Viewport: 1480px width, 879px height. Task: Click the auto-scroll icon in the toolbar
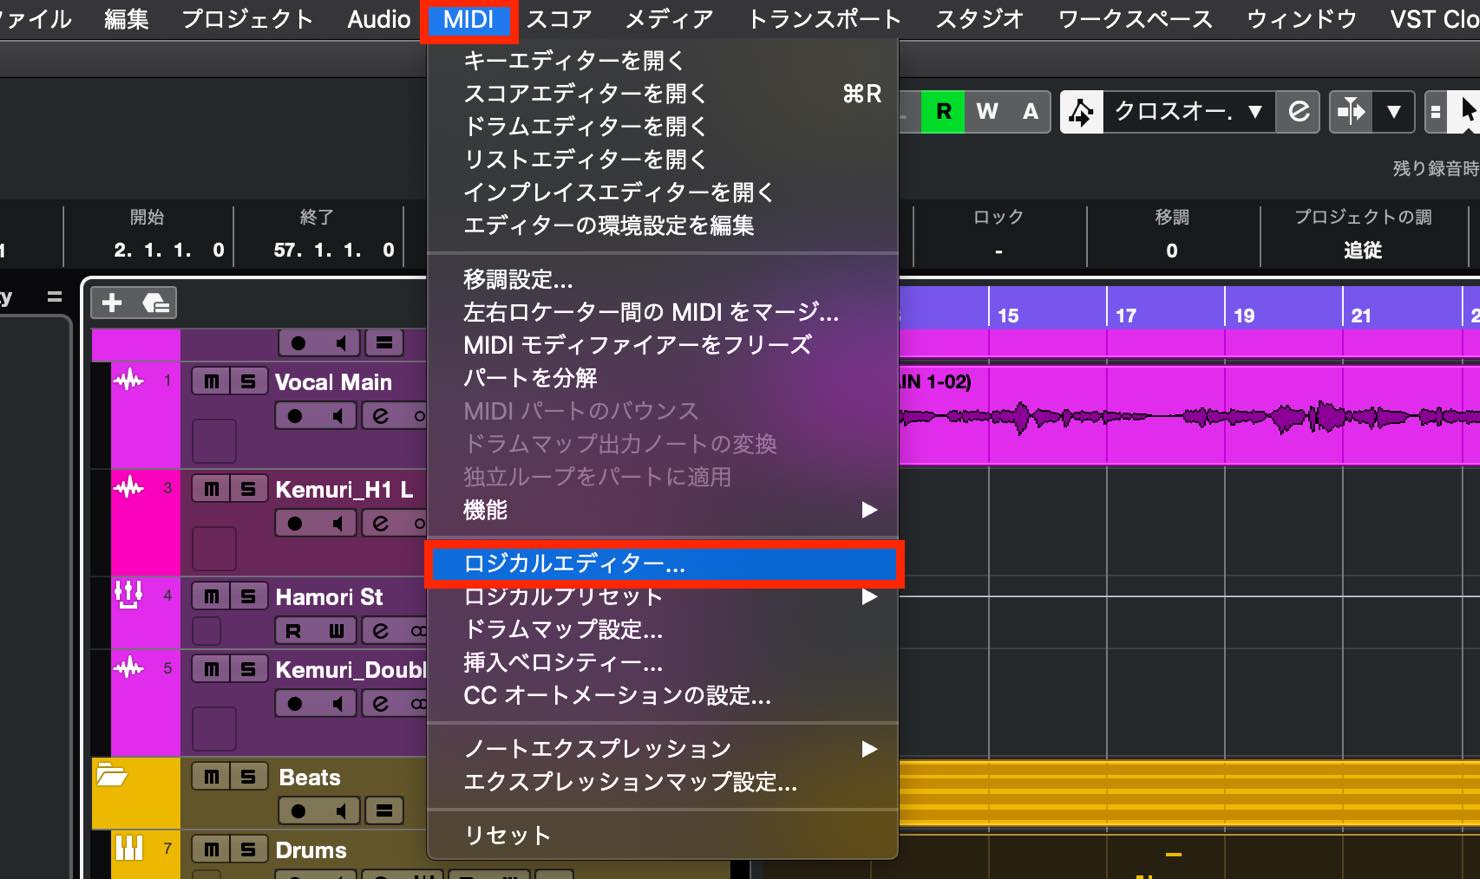click(x=1350, y=111)
